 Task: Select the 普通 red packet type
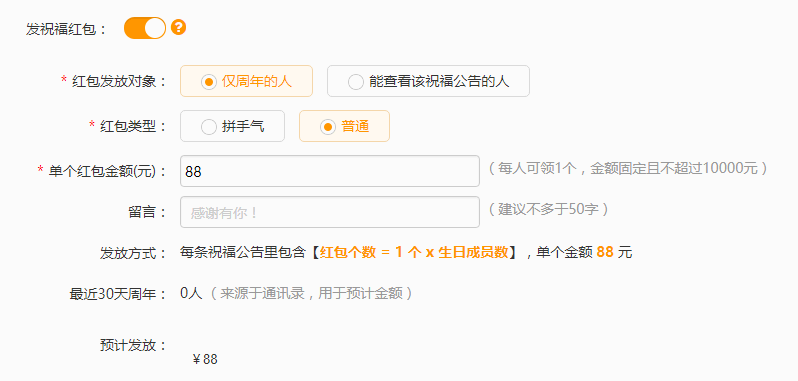pyautogui.click(x=345, y=126)
